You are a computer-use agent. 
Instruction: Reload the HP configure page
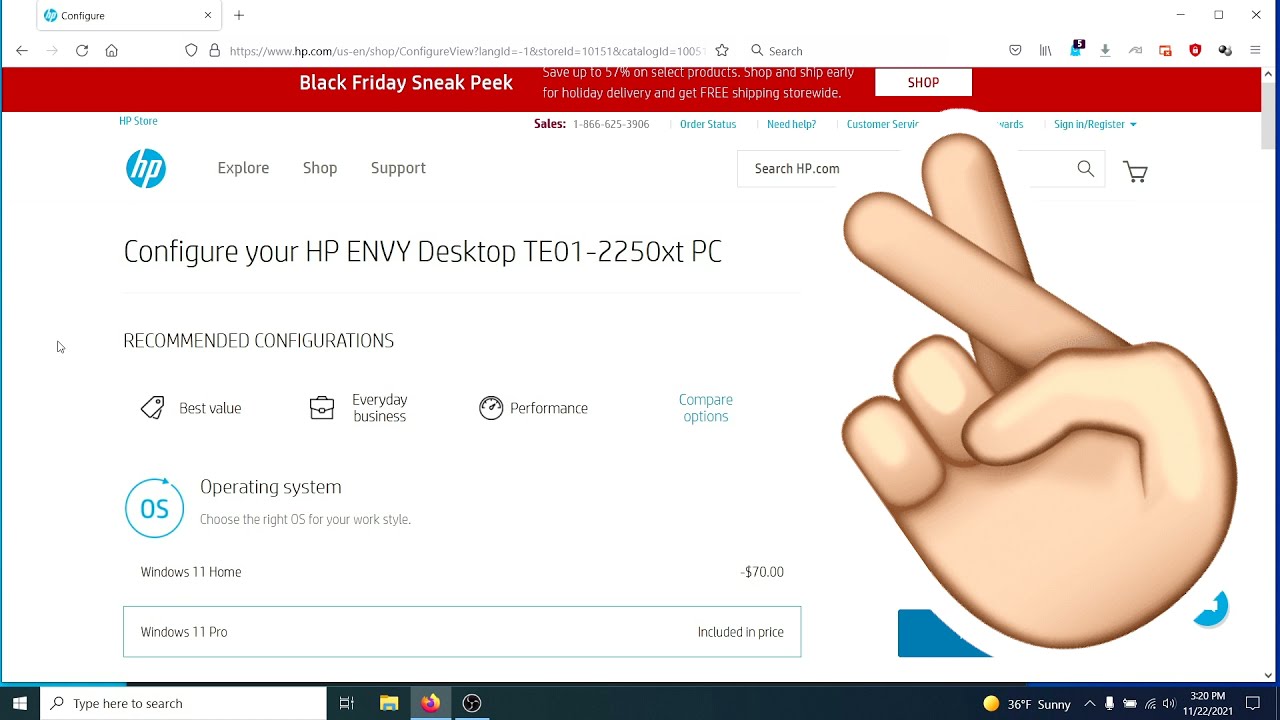82,50
